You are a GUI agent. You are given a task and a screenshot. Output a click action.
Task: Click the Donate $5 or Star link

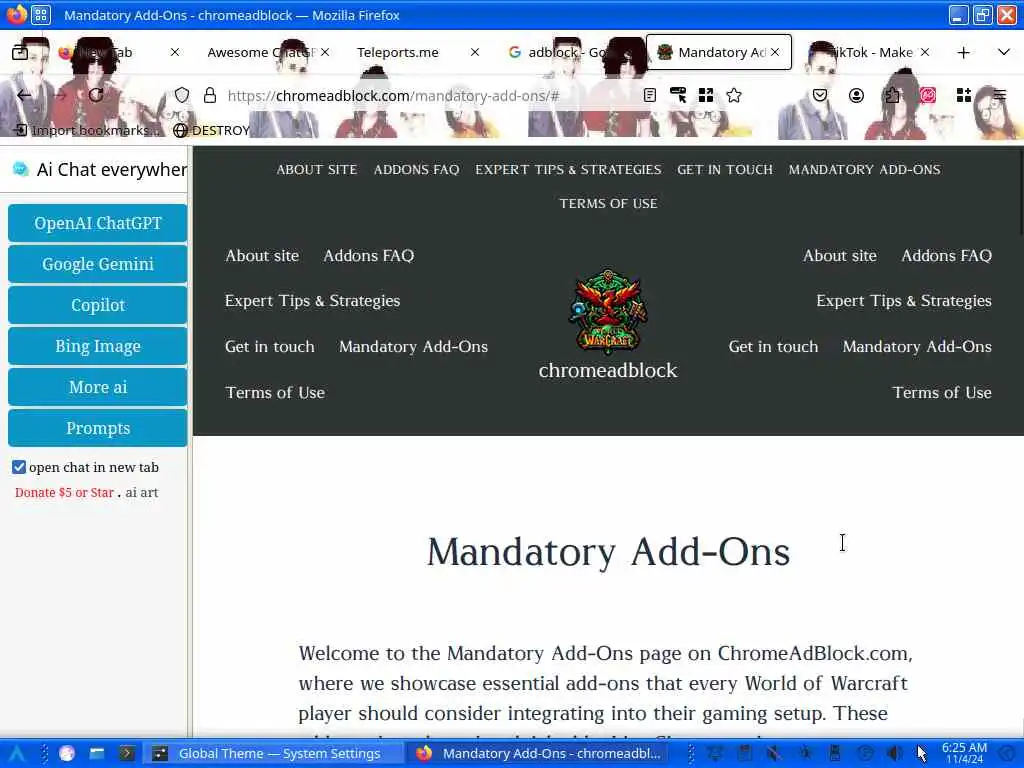(x=64, y=492)
